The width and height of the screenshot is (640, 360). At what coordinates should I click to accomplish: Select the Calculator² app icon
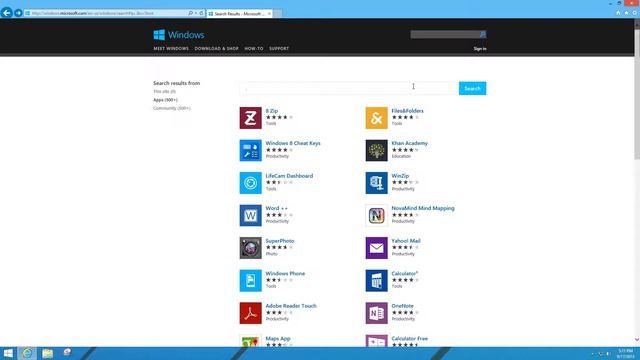(x=376, y=280)
